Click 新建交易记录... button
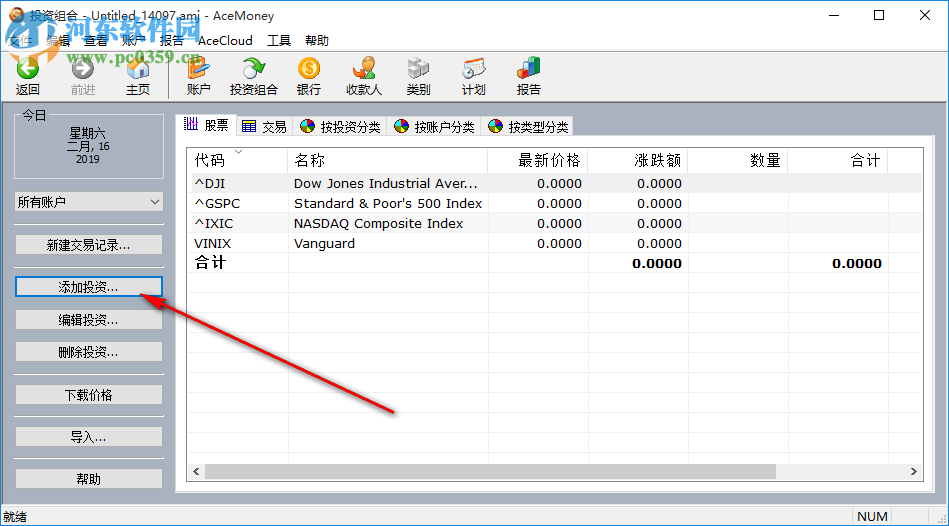The height and width of the screenshot is (526, 949). (x=89, y=245)
